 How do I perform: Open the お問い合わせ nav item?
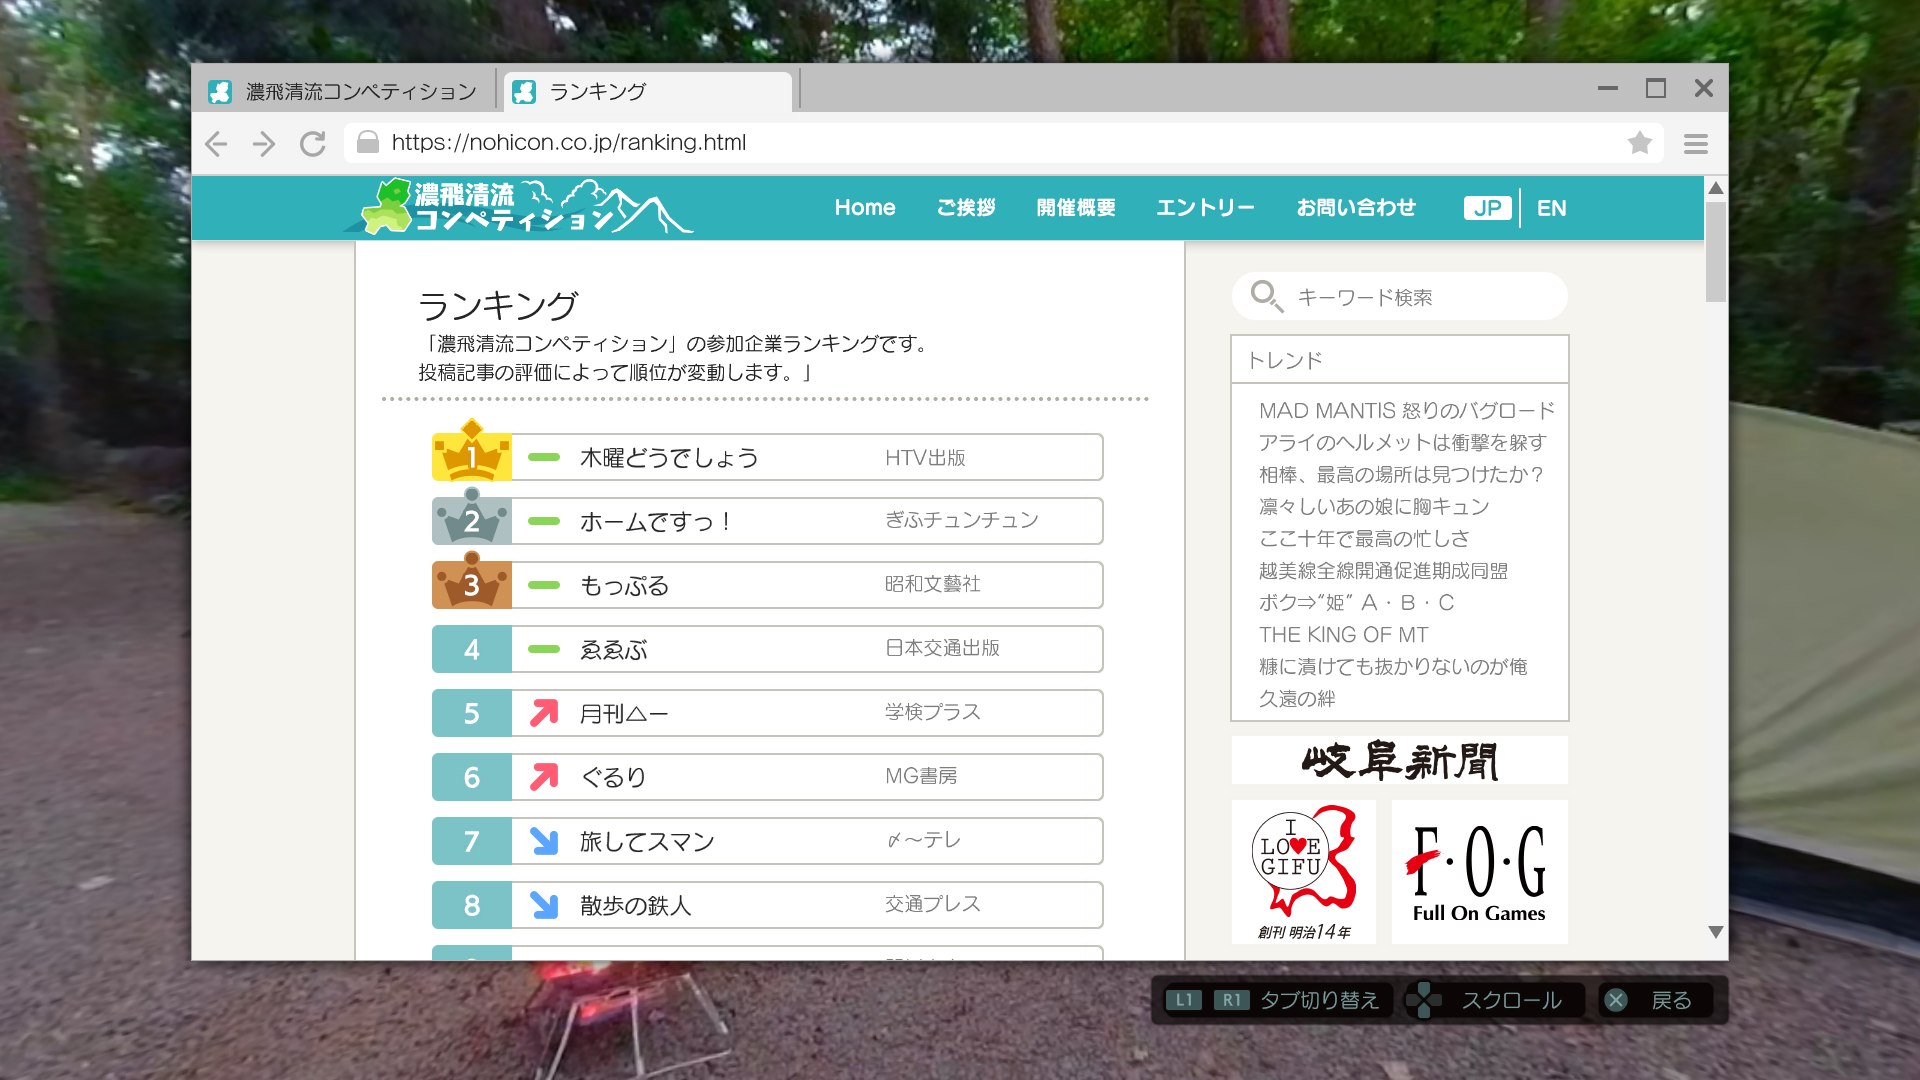pos(1356,208)
